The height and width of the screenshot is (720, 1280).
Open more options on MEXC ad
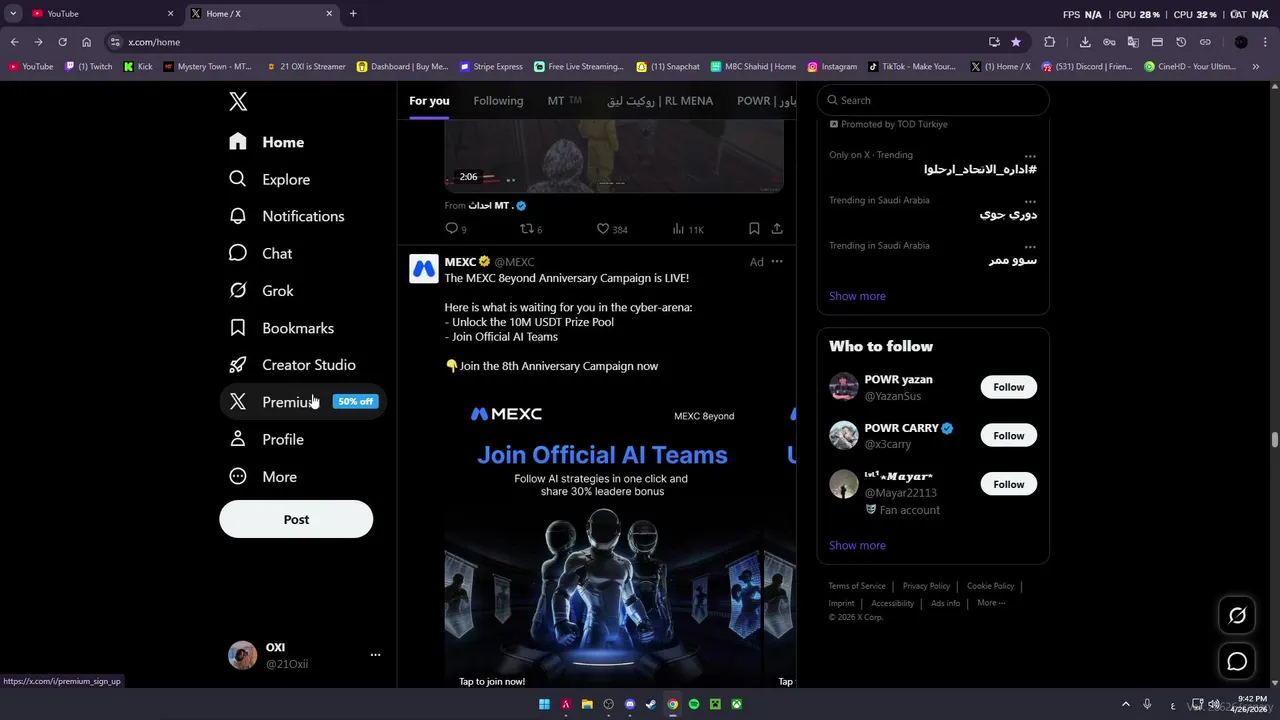(777, 262)
